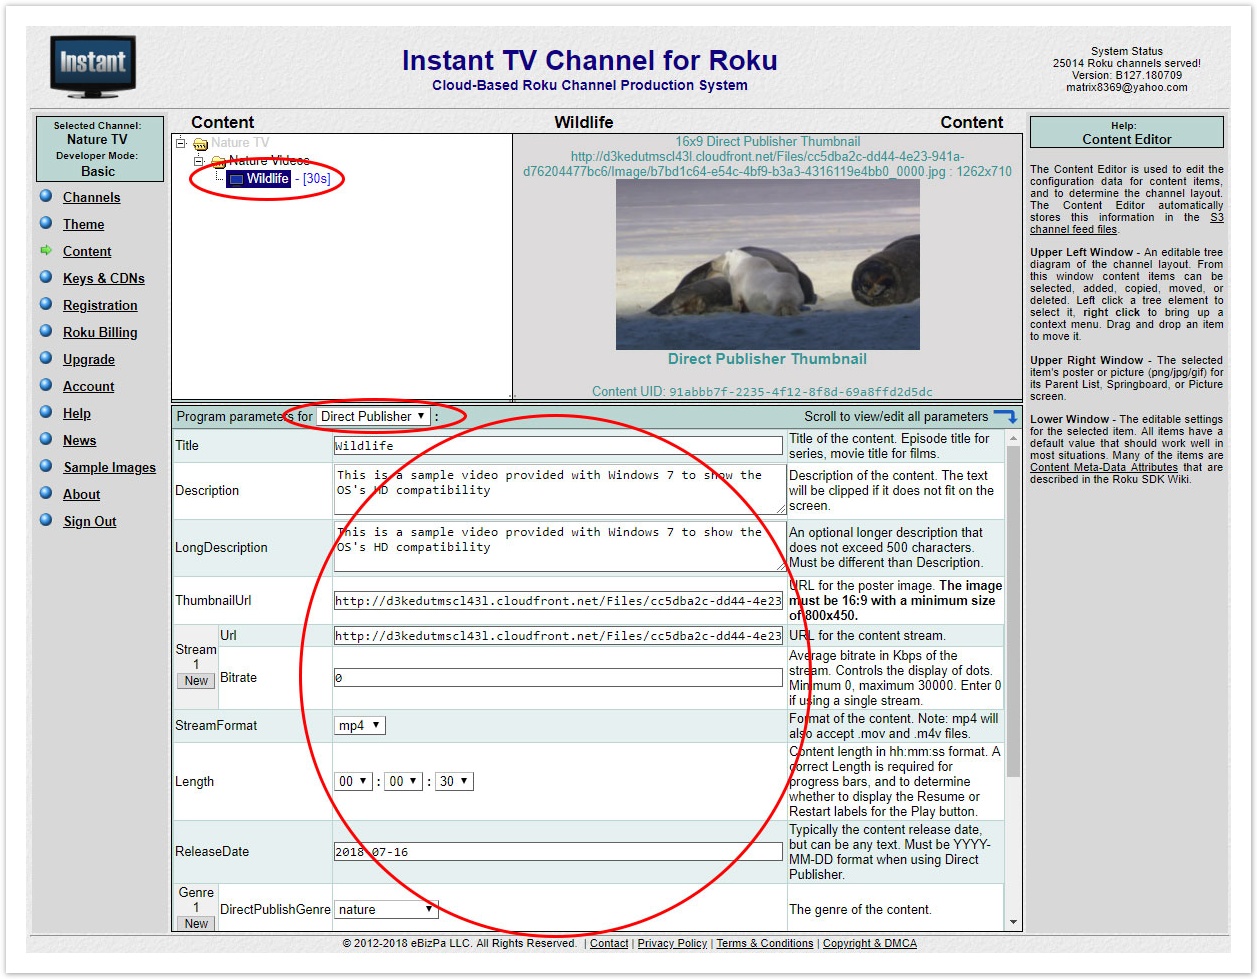
Task: Click the blue bullet beside Theme
Action: [46, 223]
